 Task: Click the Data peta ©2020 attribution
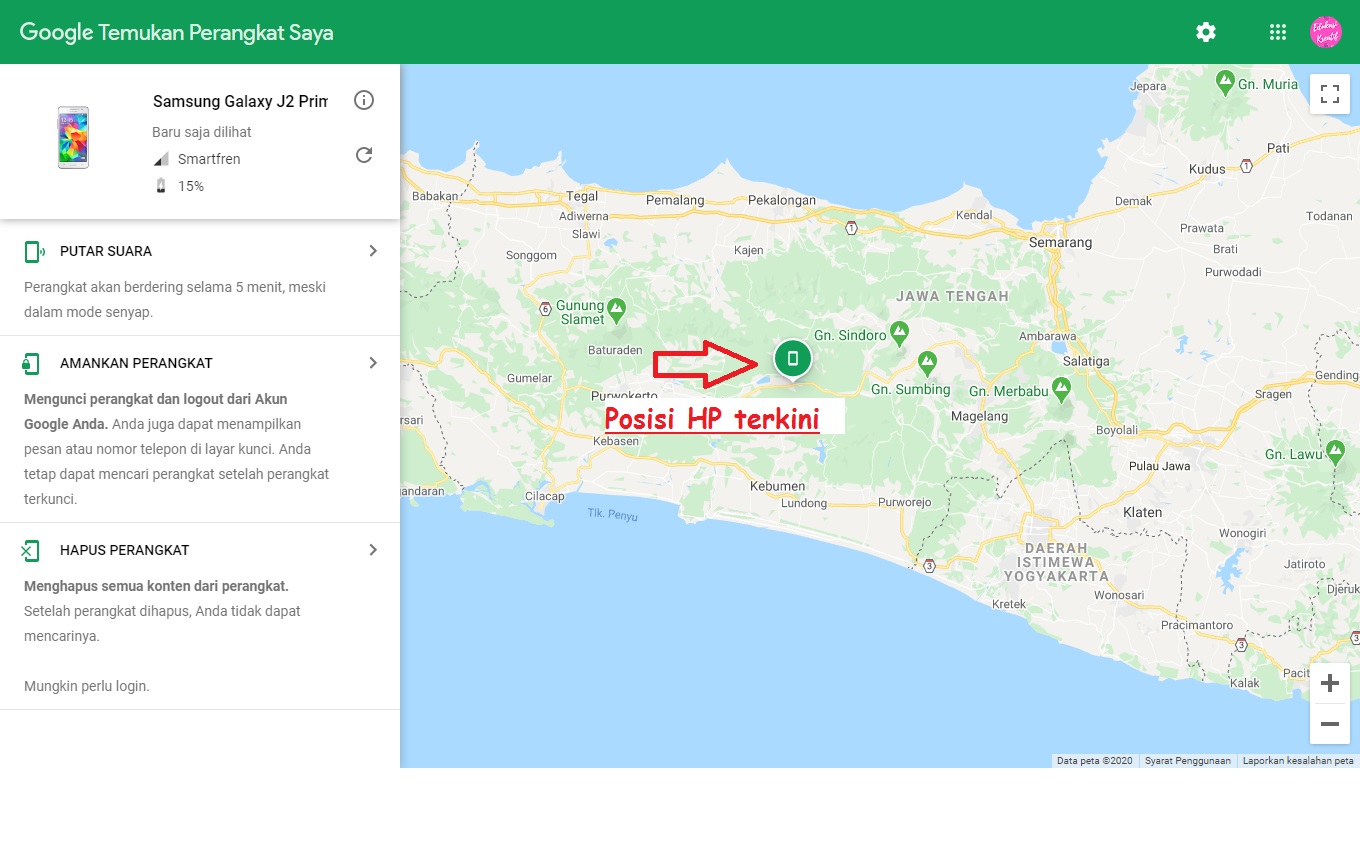(x=1094, y=761)
